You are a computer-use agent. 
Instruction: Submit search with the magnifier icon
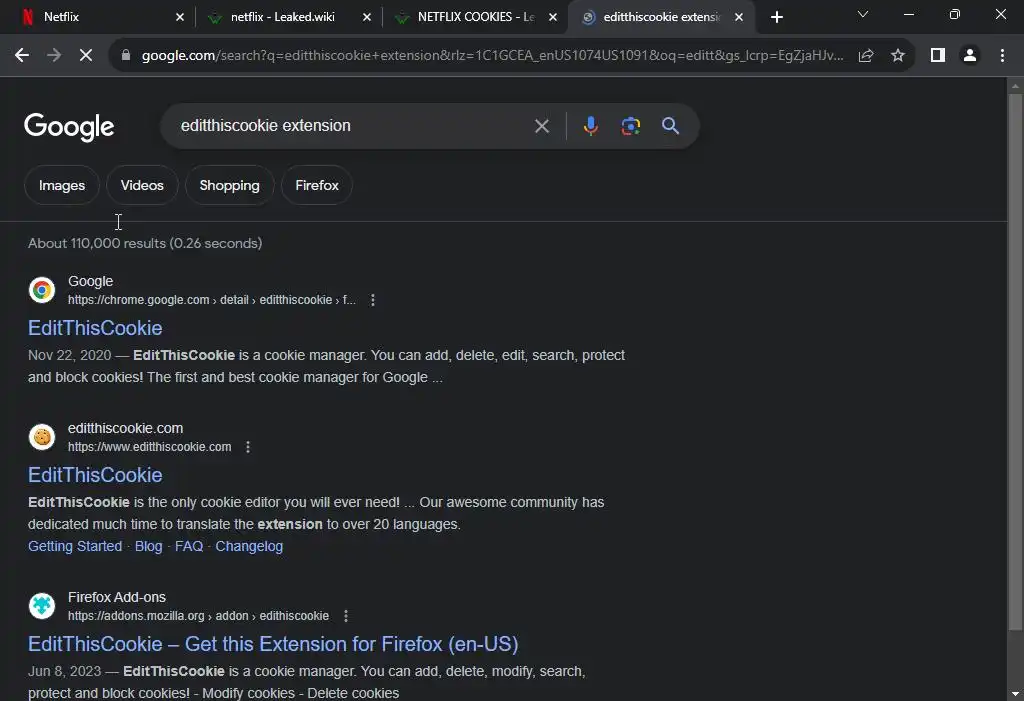tap(670, 125)
